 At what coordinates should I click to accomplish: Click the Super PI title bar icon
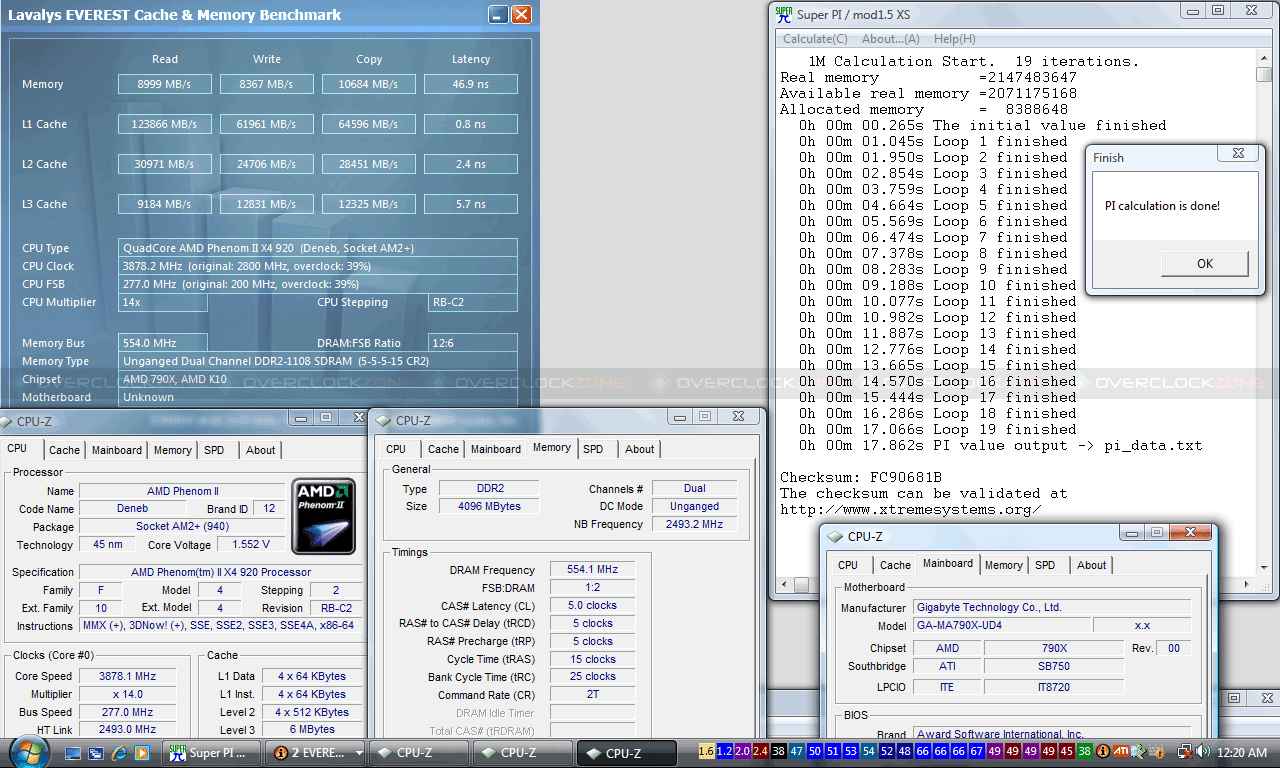pyautogui.click(x=784, y=15)
